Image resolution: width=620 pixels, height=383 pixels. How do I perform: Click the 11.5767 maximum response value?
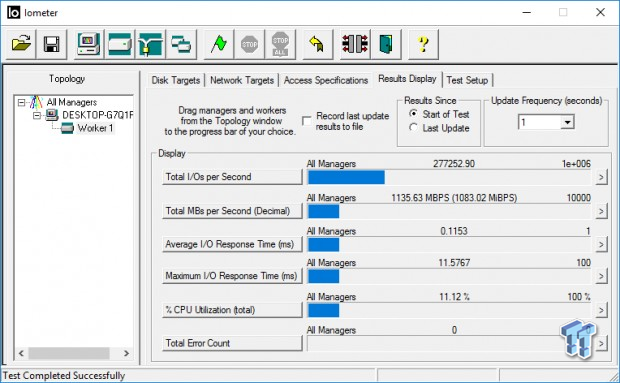[454, 262]
